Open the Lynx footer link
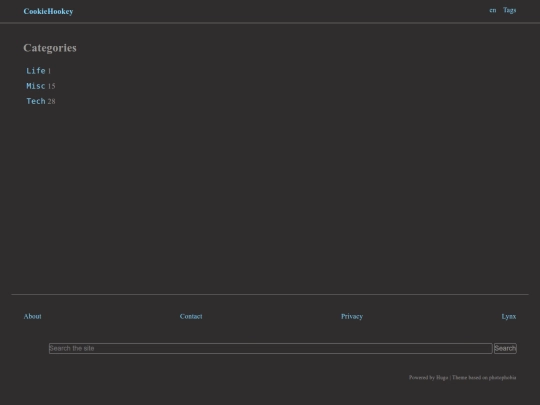Image resolution: width=540 pixels, height=405 pixels. pyautogui.click(x=509, y=316)
